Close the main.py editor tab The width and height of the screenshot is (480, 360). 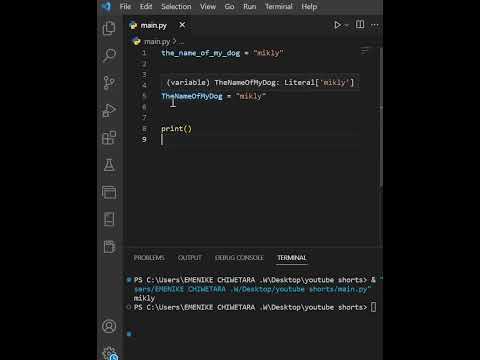[182, 25]
